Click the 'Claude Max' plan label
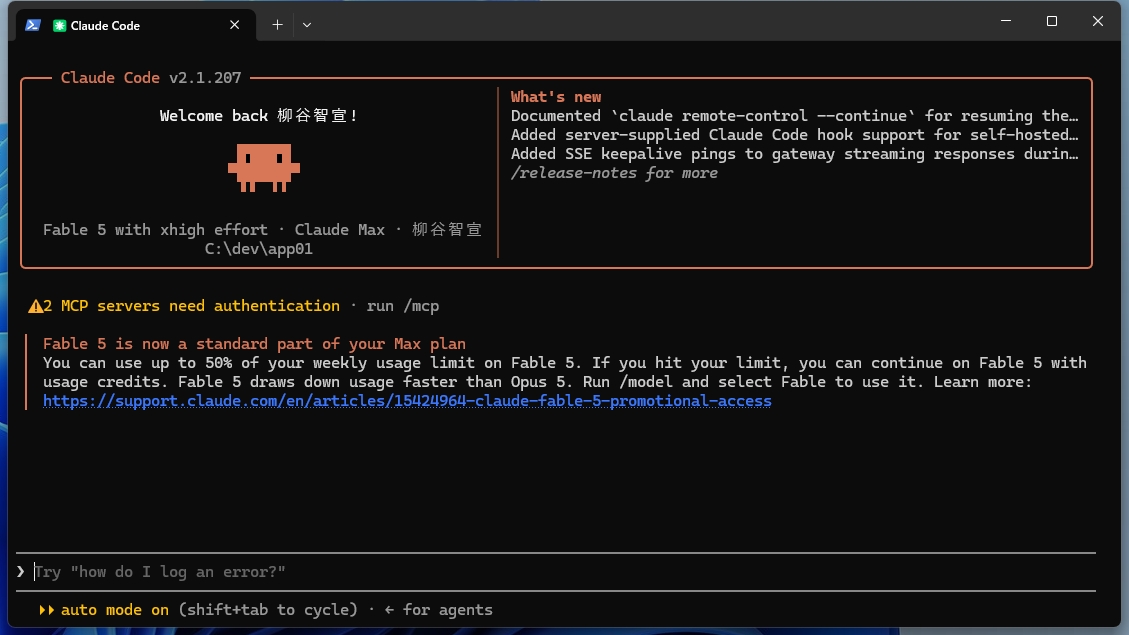Screen dimensions: 1129x635 tap(339, 230)
